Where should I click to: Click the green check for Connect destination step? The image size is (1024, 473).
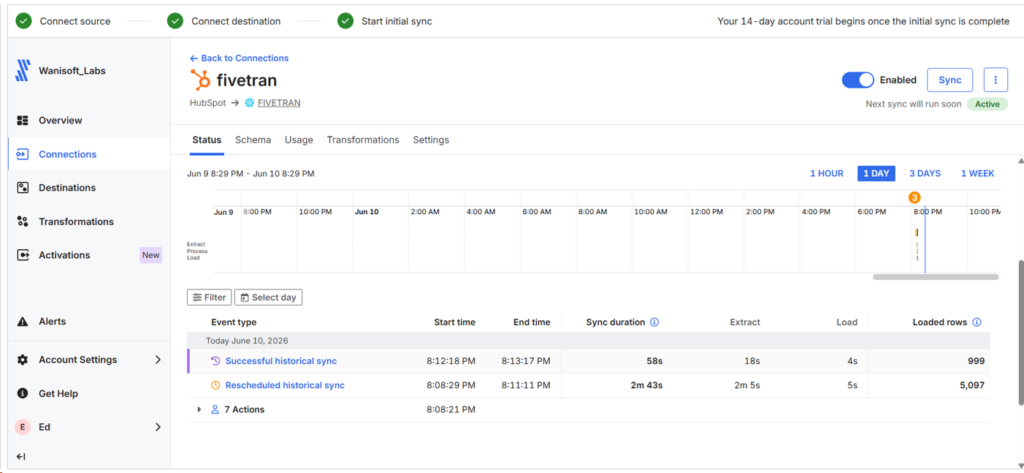175,21
